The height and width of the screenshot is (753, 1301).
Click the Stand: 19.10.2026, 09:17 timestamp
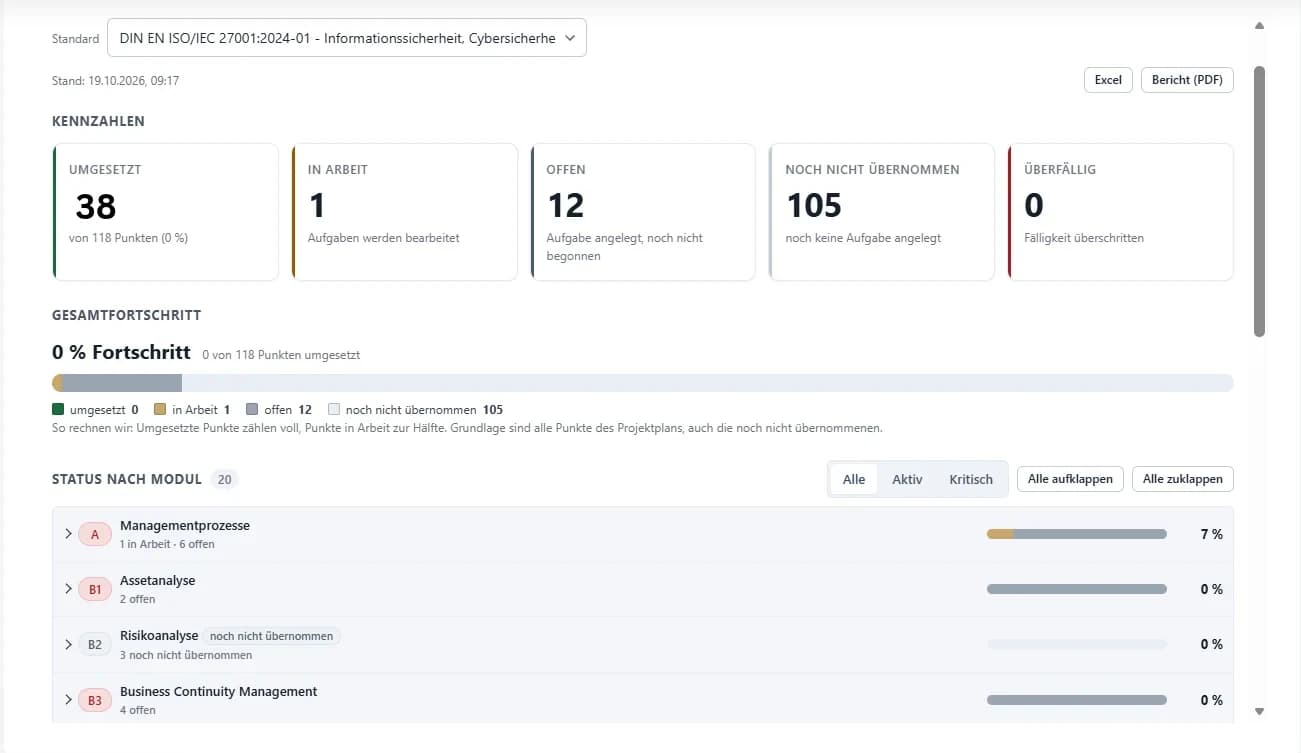point(116,80)
